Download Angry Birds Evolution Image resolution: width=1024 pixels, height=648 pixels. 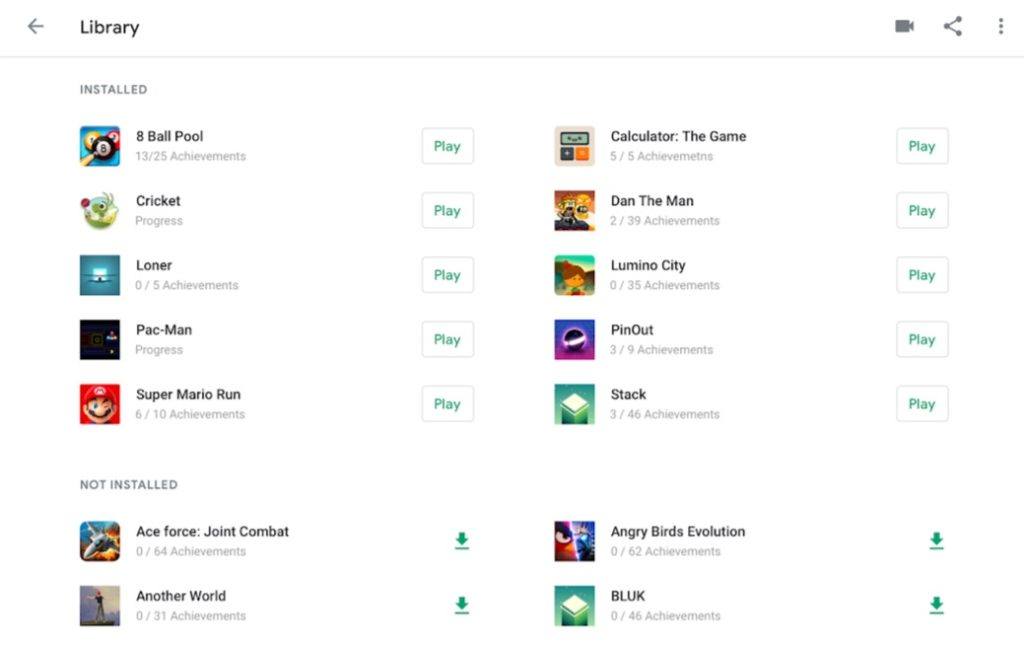tap(936, 541)
